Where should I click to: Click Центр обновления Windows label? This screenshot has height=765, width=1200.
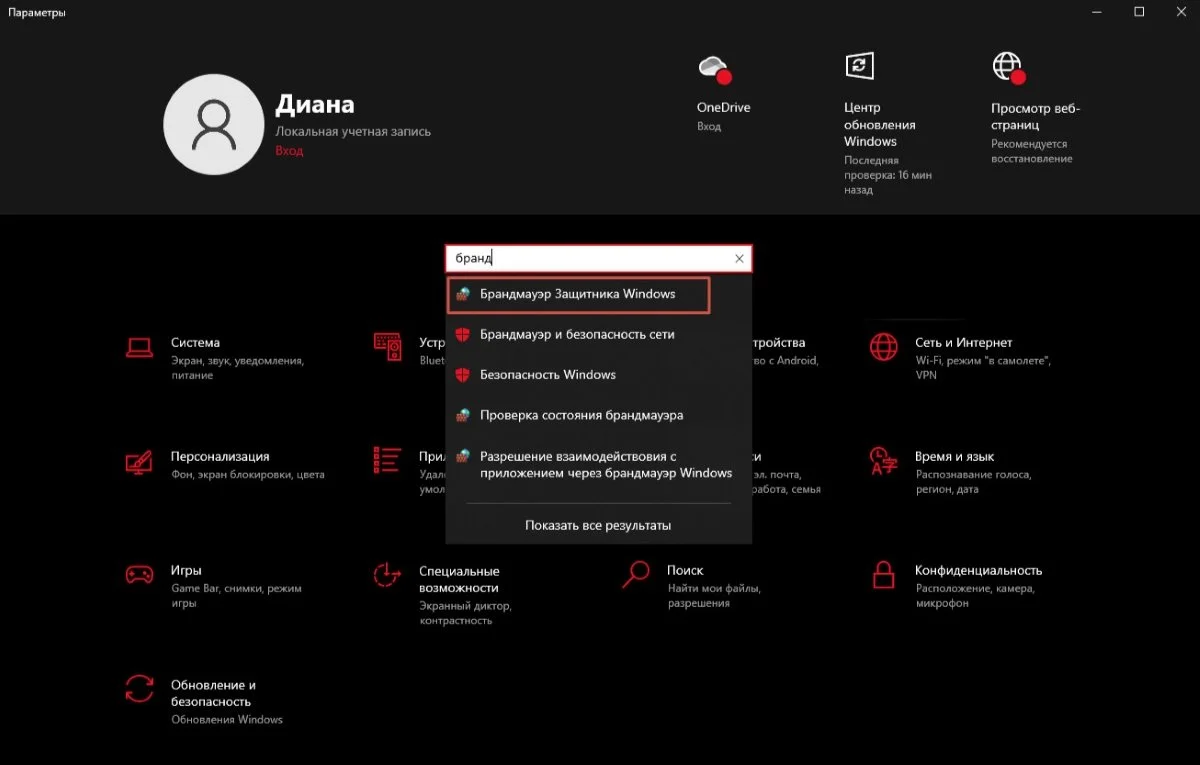click(x=879, y=125)
